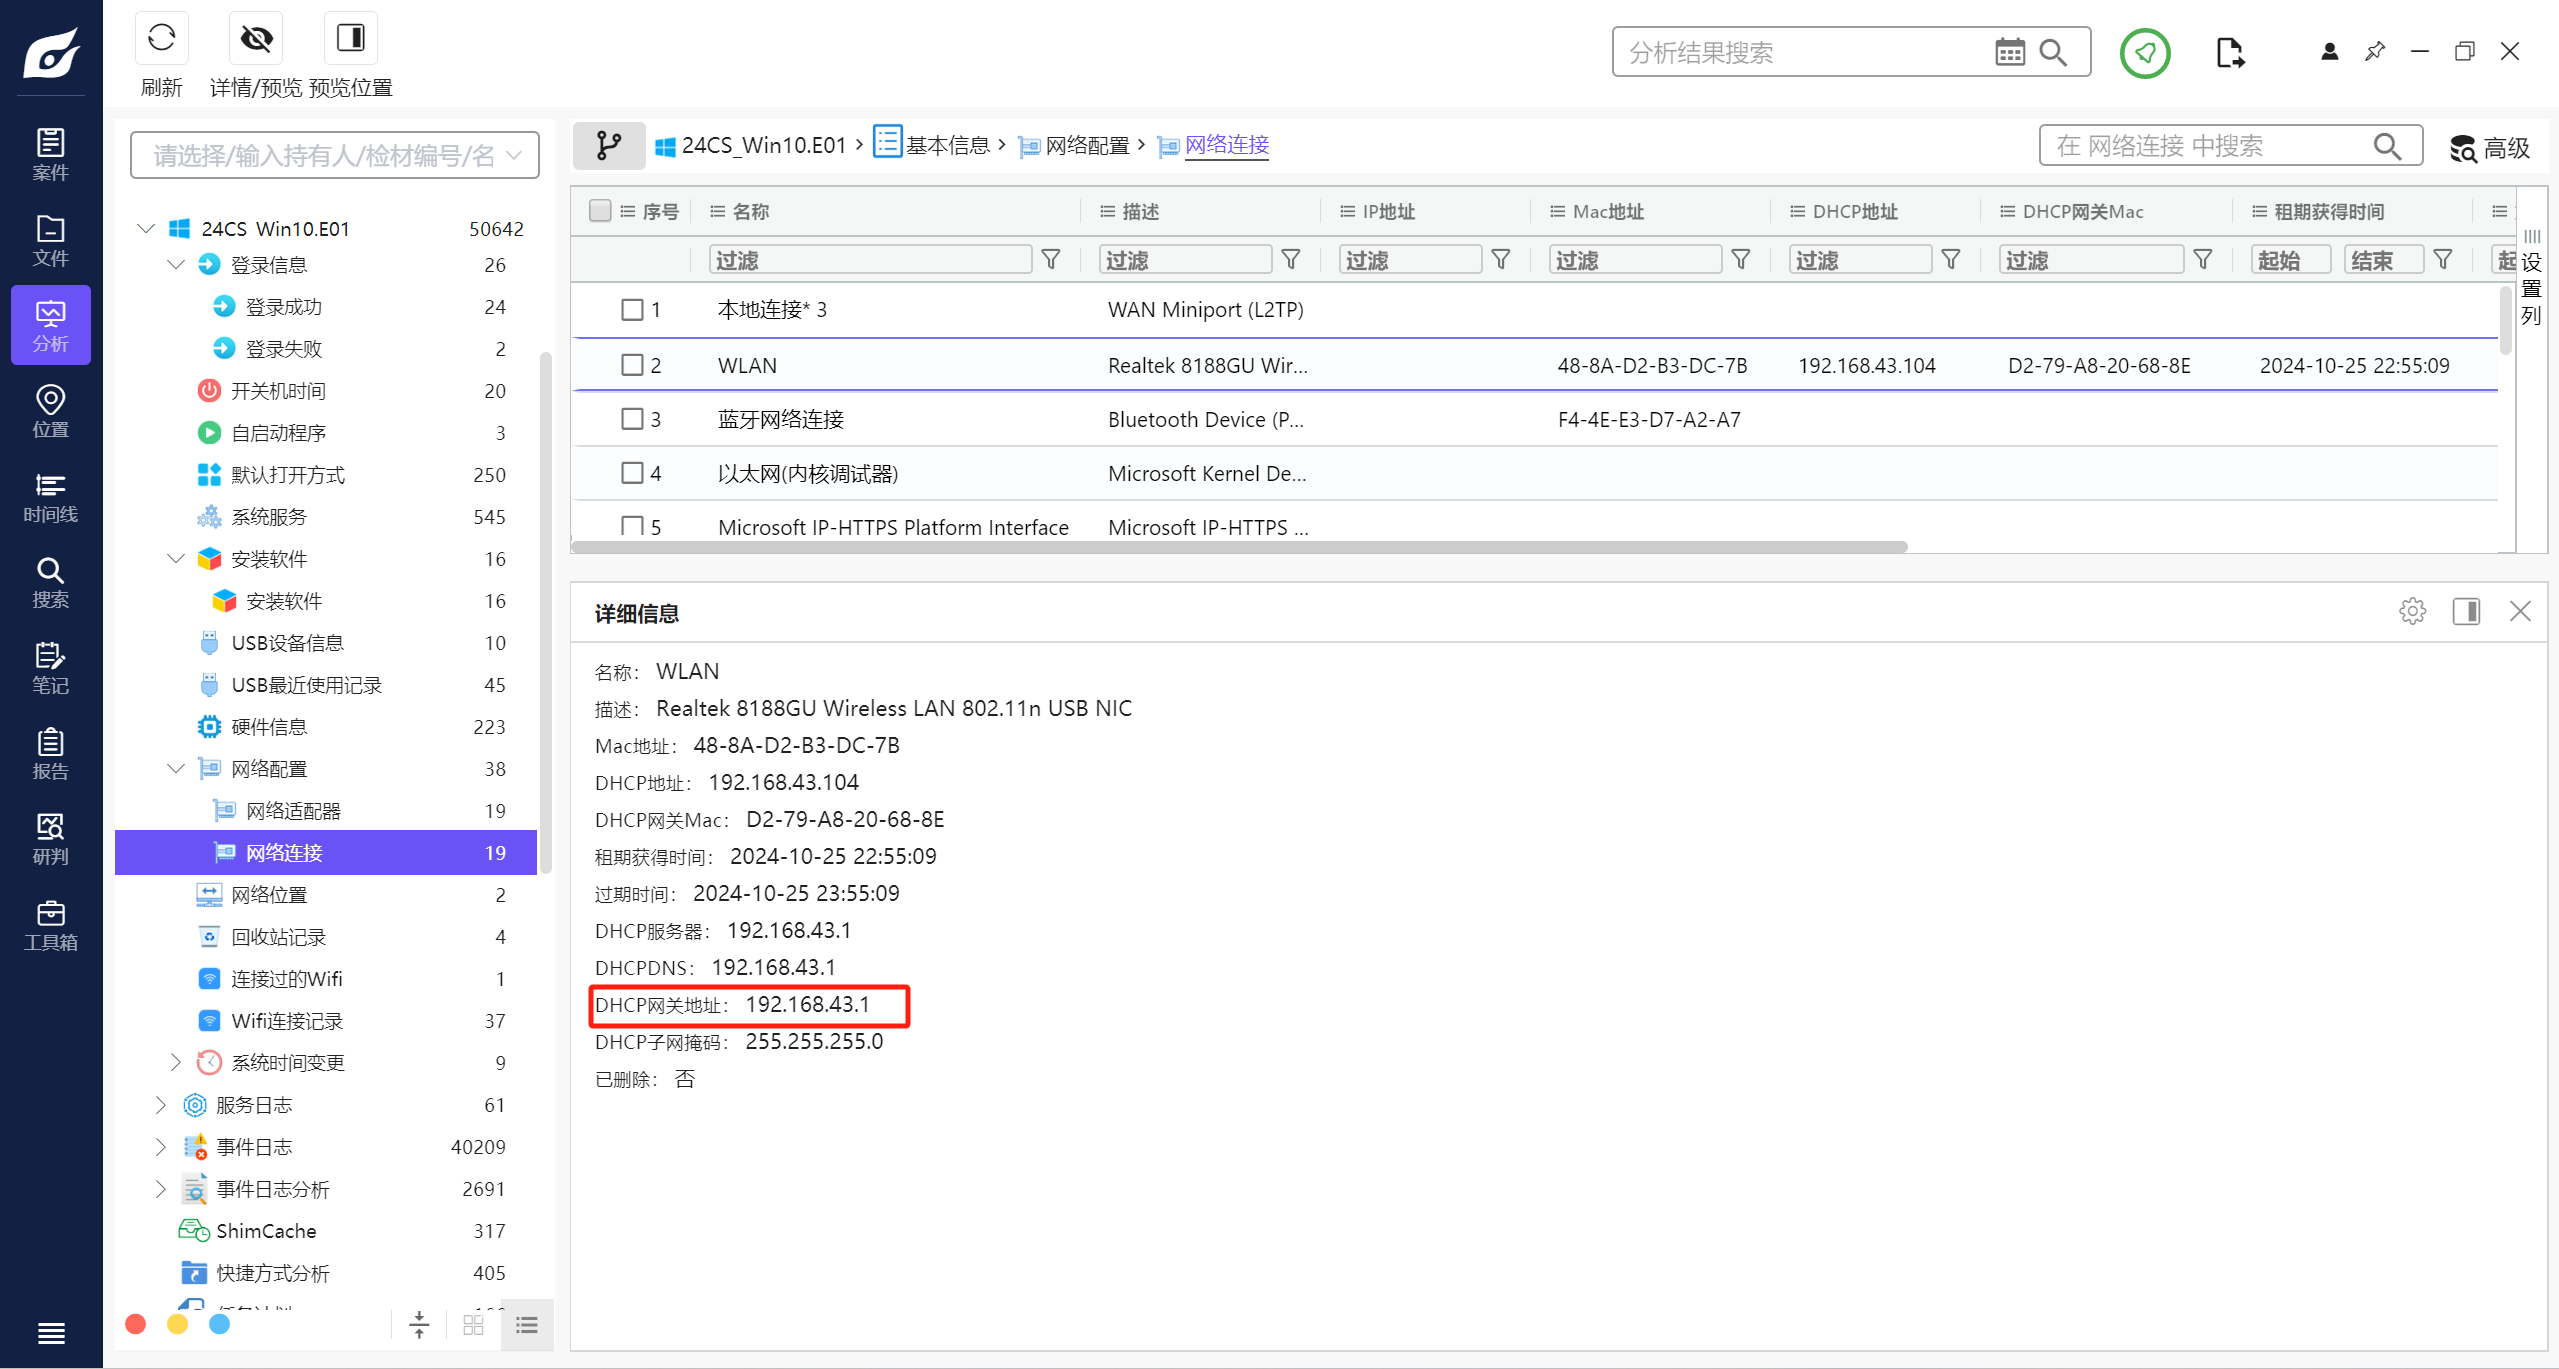Expand the 系统时间变更 tree node

click(176, 1062)
